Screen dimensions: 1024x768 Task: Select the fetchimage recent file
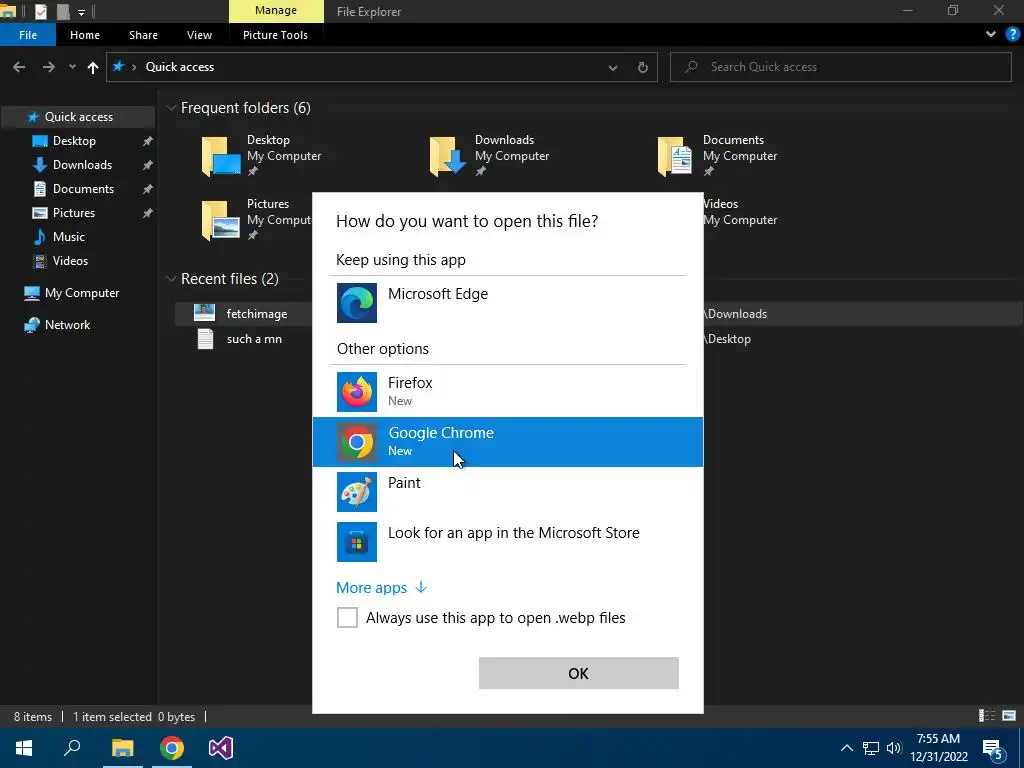pyautogui.click(x=257, y=314)
